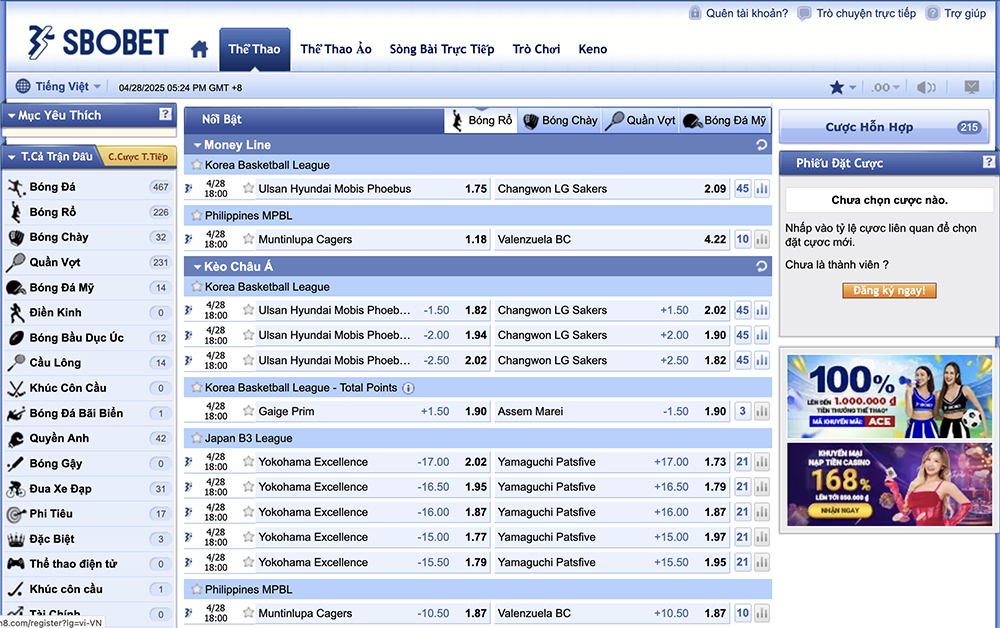Open the Tiếng Việt language dropdown
1000x628 pixels.
tap(59, 86)
